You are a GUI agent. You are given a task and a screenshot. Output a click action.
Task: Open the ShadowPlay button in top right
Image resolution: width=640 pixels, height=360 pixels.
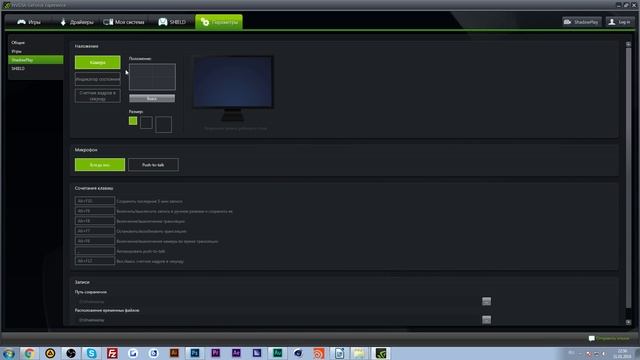pos(581,22)
